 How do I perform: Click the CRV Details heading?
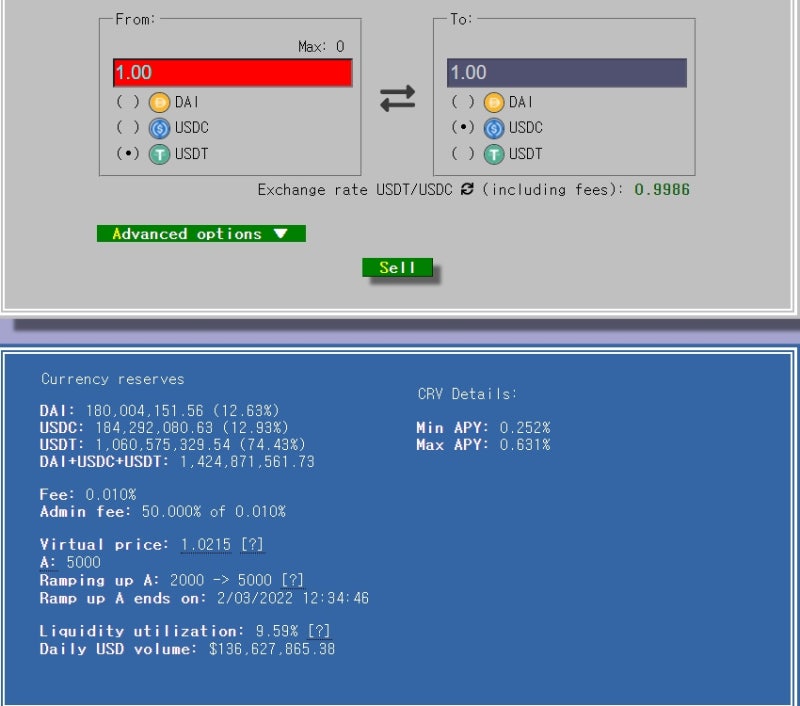pyautogui.click(x=467, y=394)
